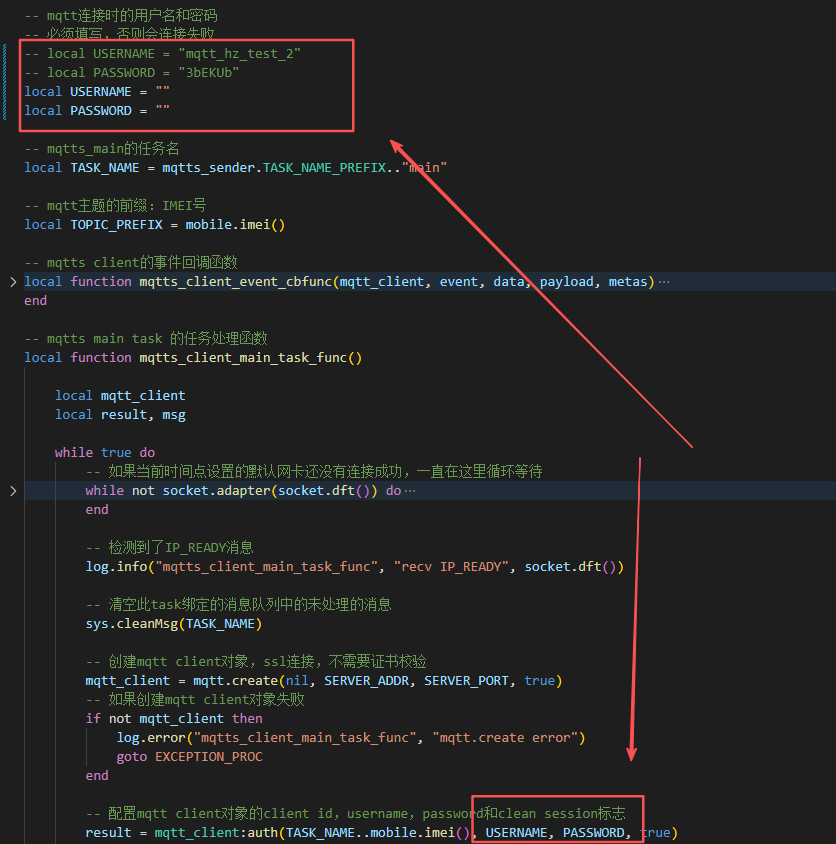
Task: Click SERVER_ADDR in the mqtt.create call
Action: pos(363,681)
